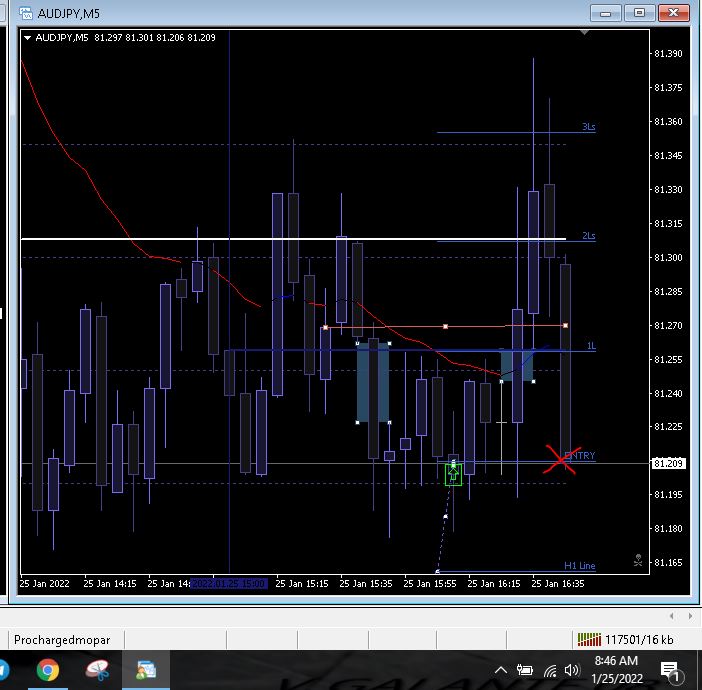Viewport: 702px width, 690px height.
Task: Click the 8:46 AM clock in taskbar
Action: coord(616,669)
